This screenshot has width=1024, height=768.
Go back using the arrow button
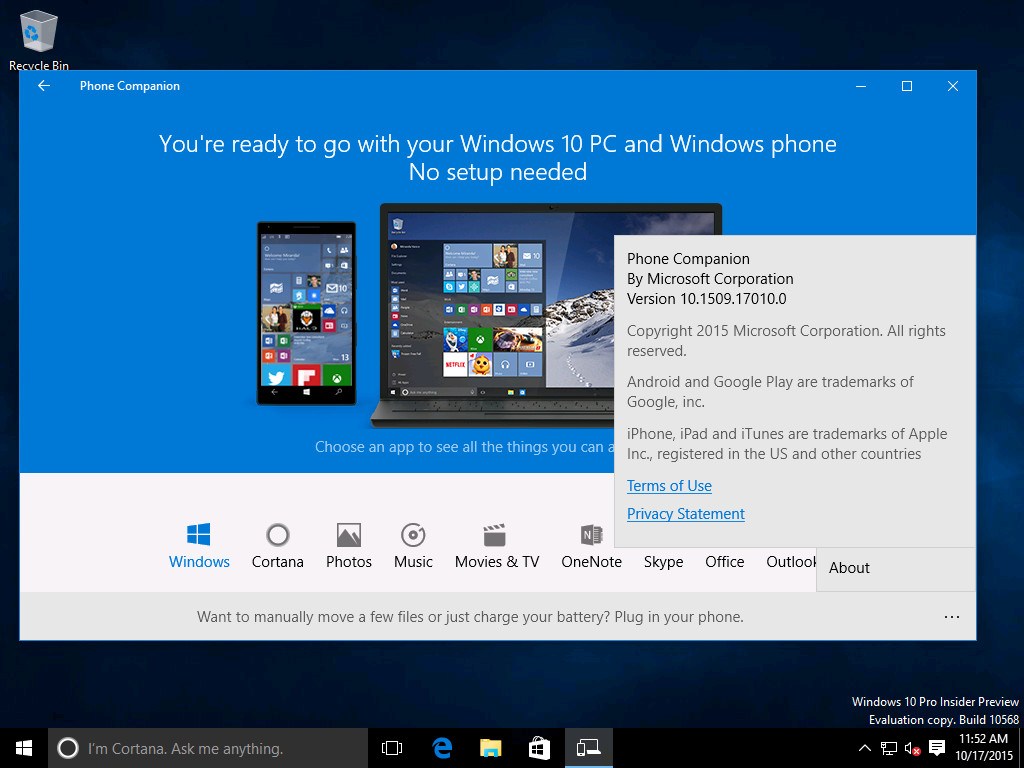[x=43, y=86]
